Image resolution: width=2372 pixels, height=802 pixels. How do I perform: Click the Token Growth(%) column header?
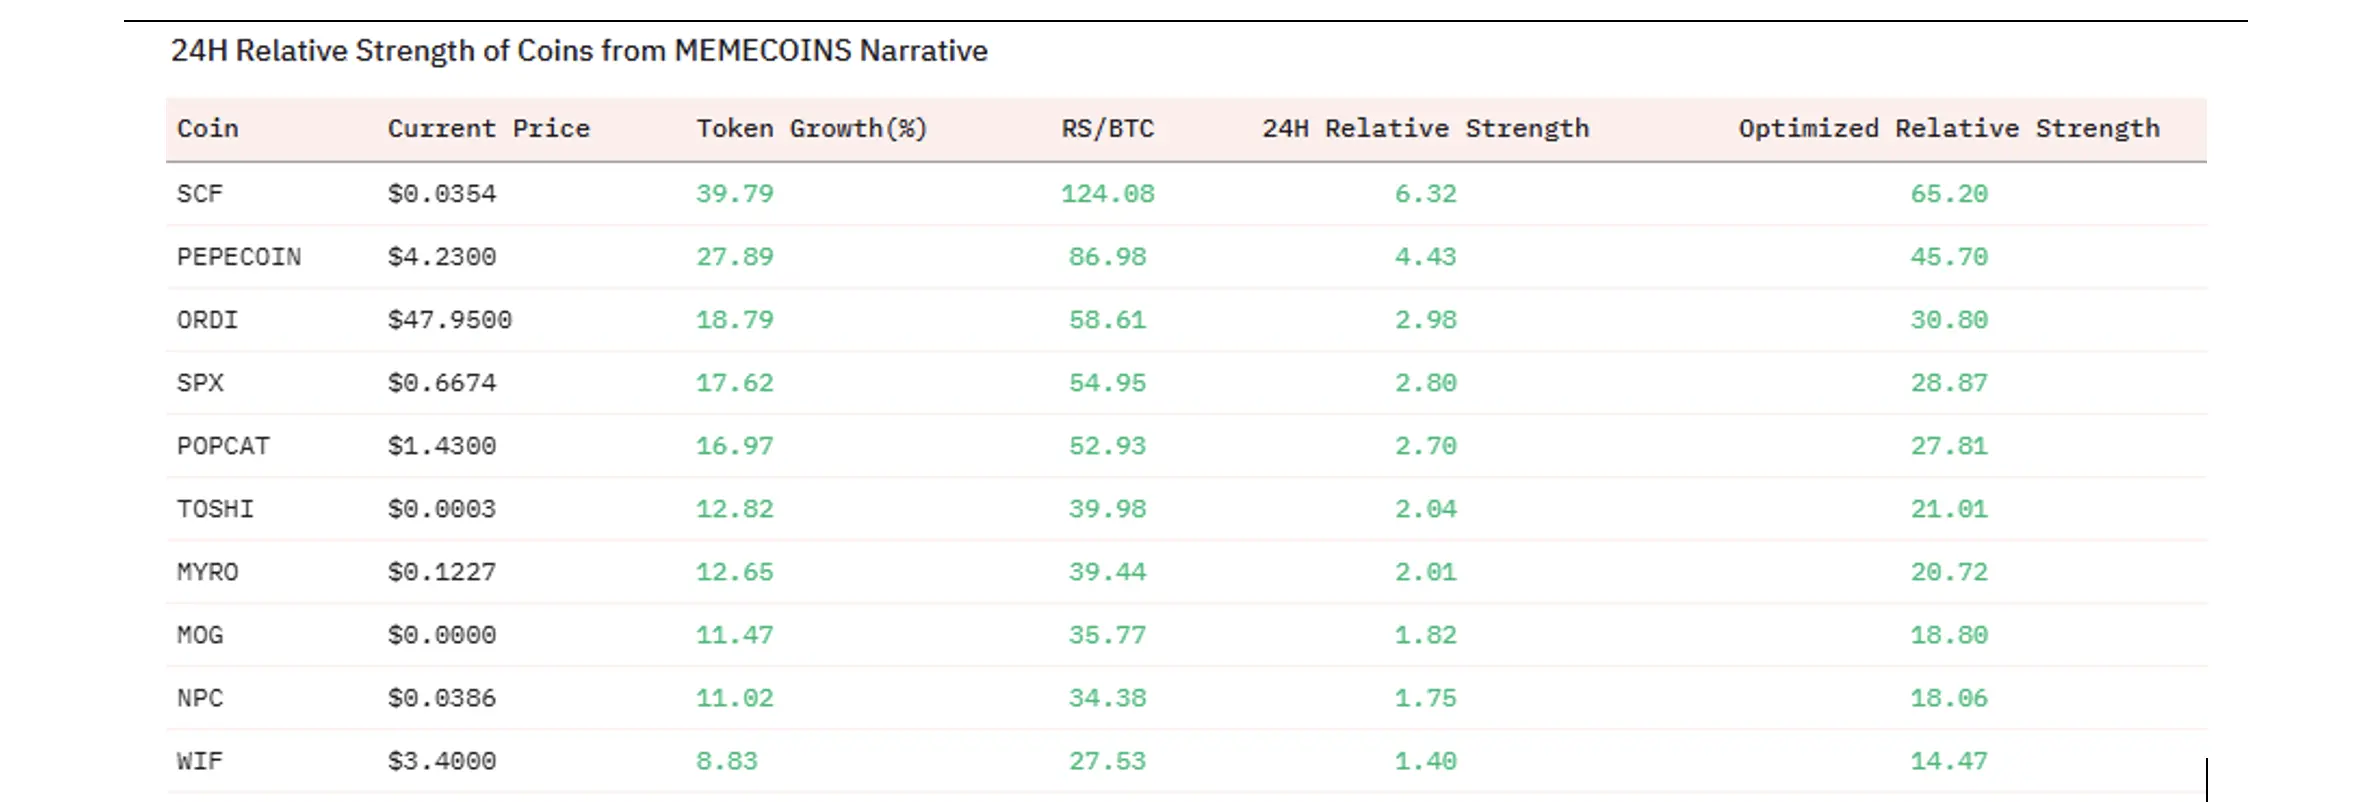[x=811, y=129]
